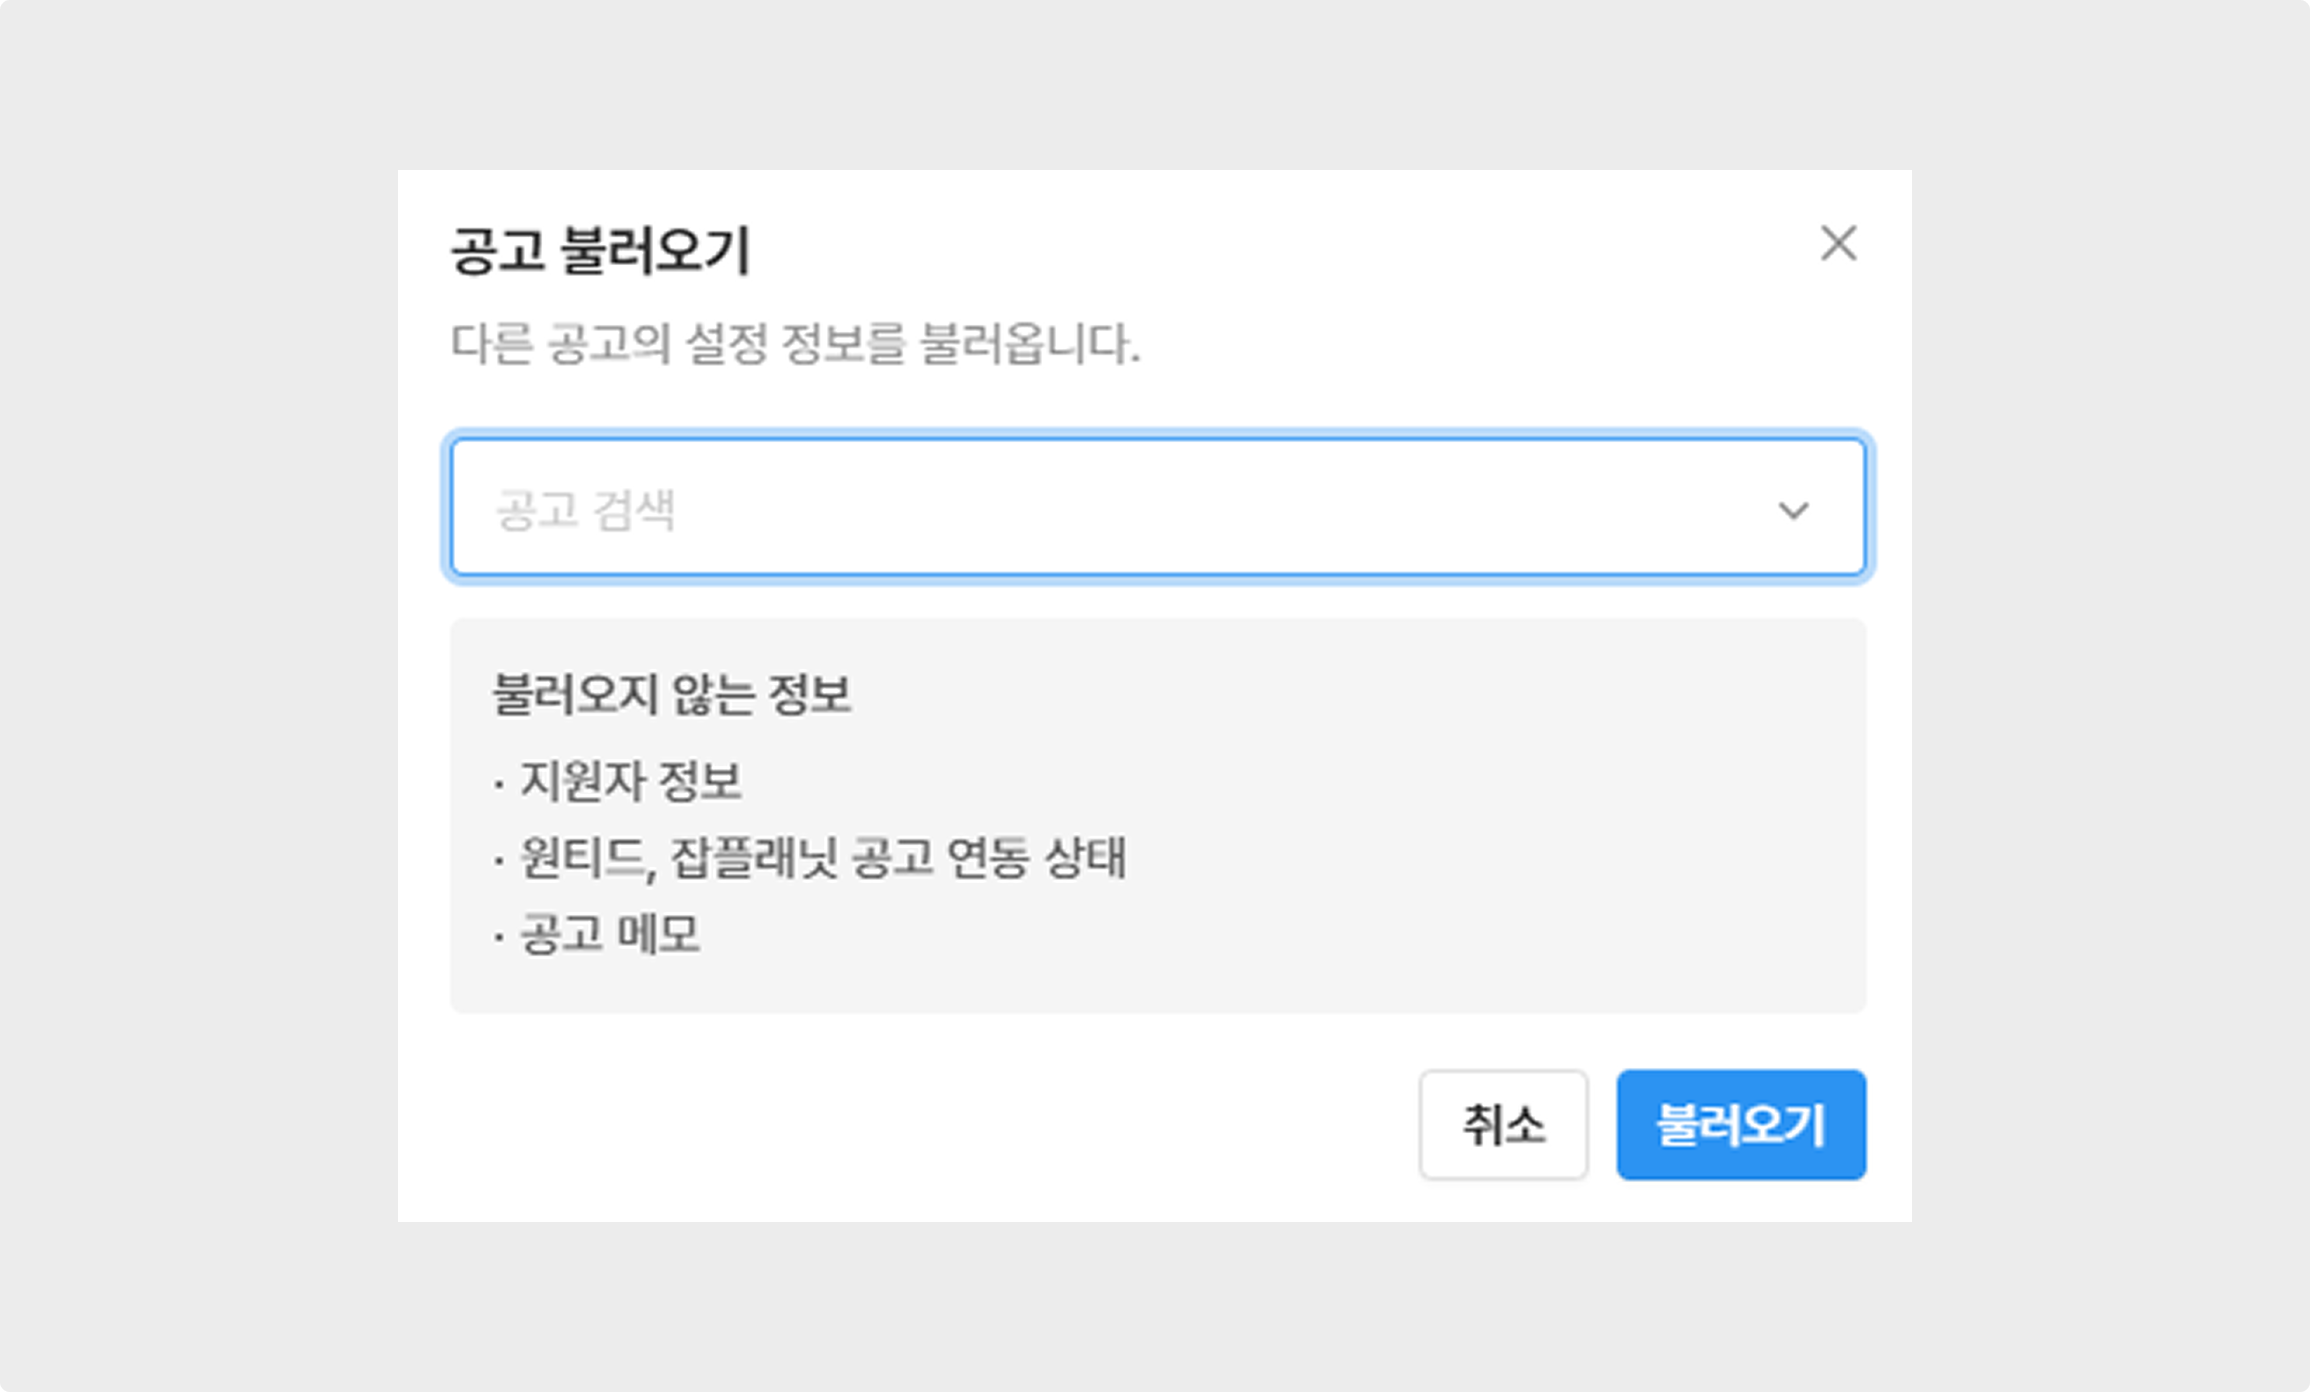The height and width of the screenshot is (1392, 2310).
Task: Select the 공고 메모 list item
Action: tap(610, 935)
